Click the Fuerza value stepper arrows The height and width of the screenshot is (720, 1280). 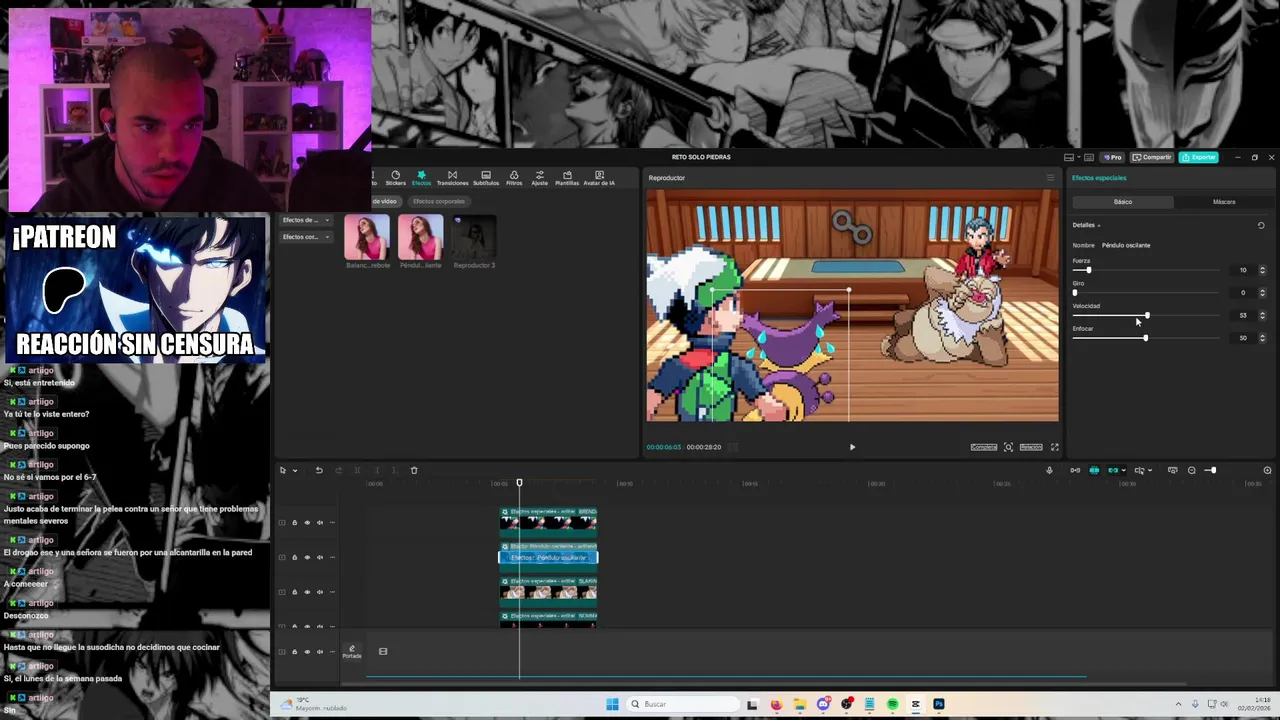tap(1262, 270)
